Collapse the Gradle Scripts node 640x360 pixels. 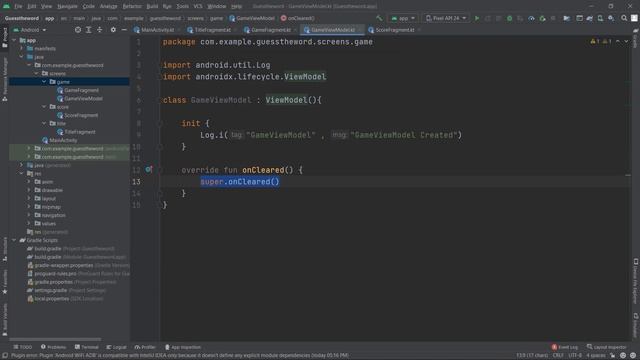tap(14, 240)
